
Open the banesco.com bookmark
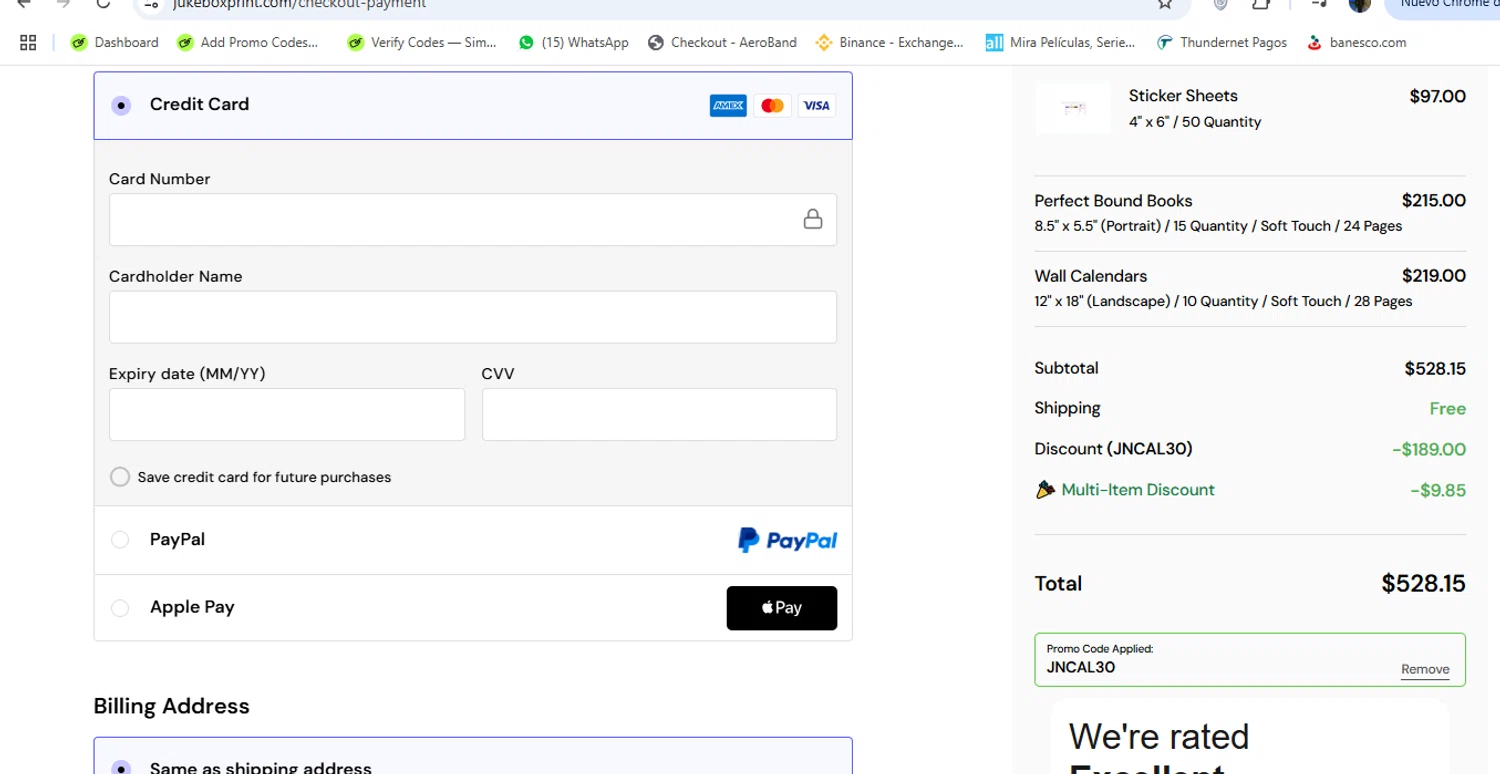pyautogui.click(x=1356, y=42)
